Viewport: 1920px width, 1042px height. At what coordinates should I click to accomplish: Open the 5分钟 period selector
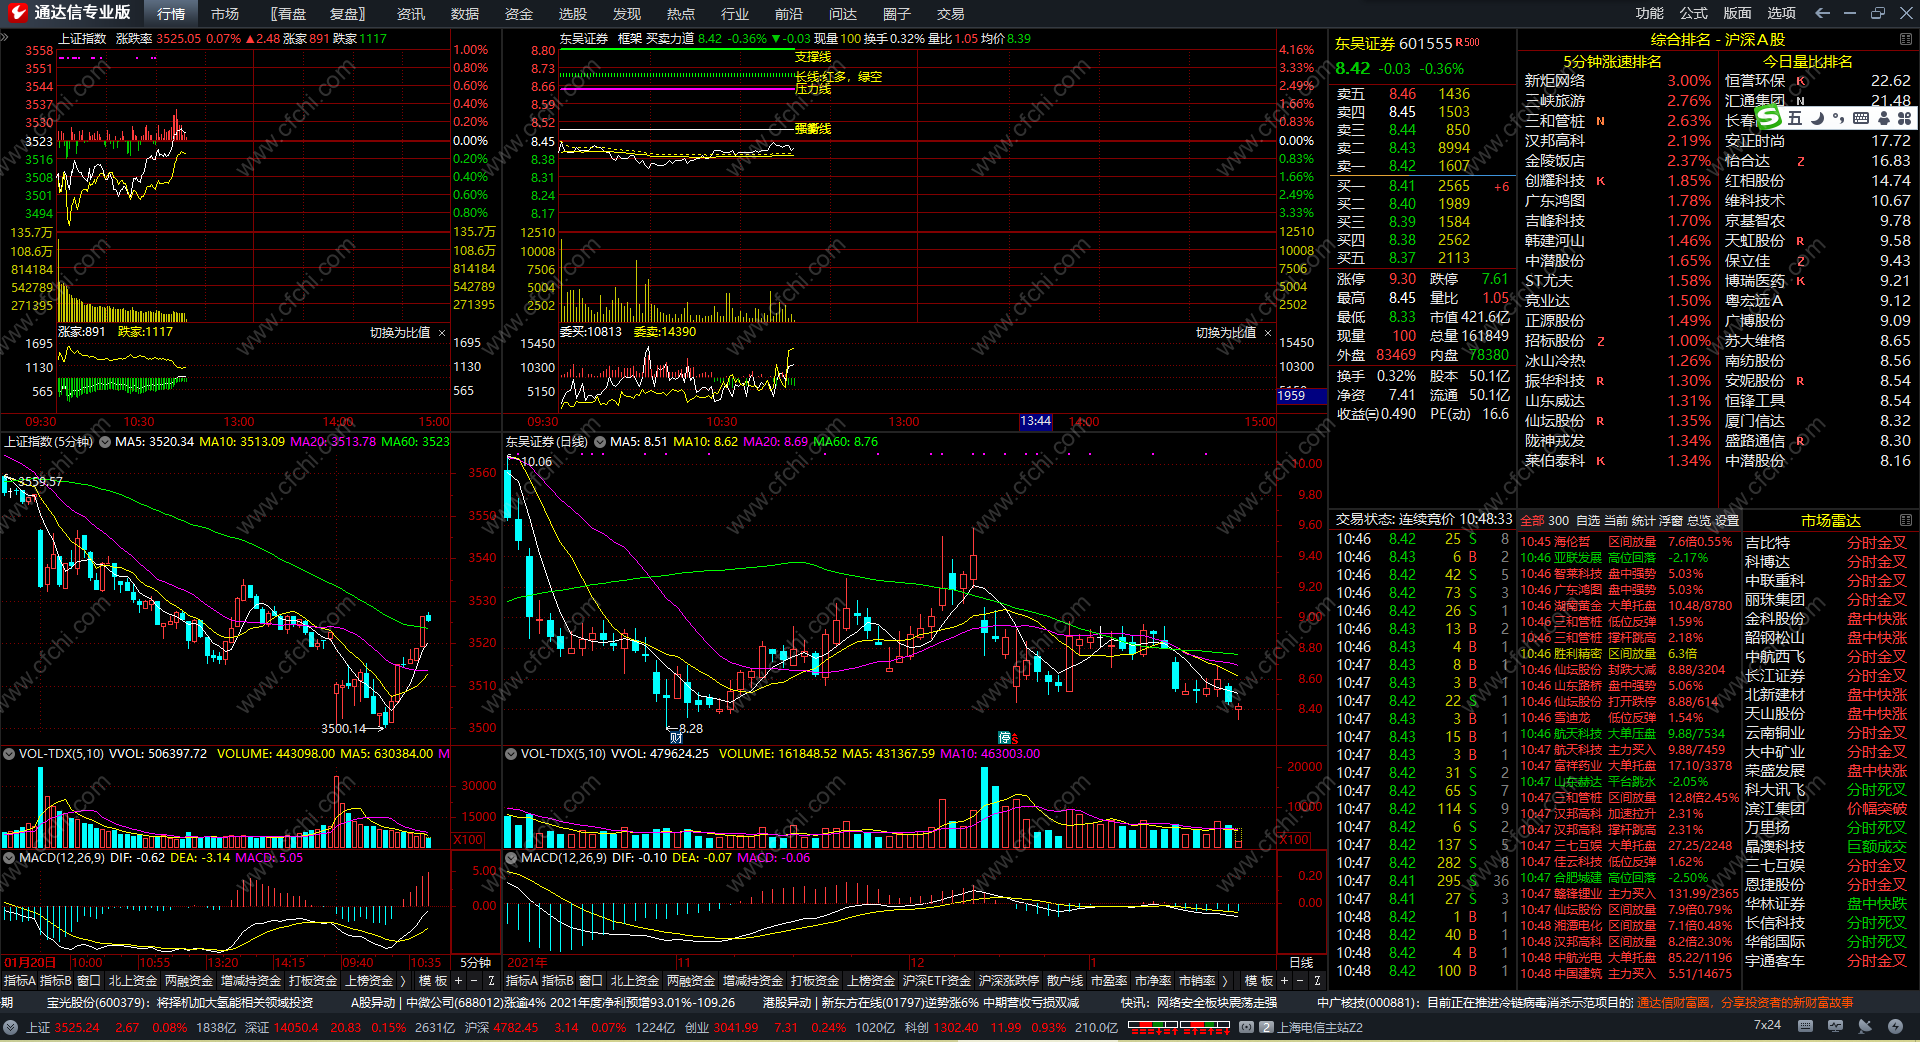click(475, 963)
